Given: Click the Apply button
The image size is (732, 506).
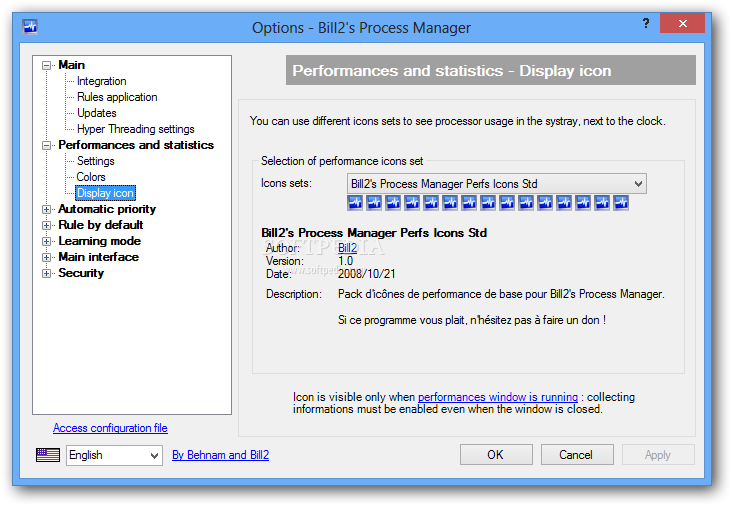Looking at the screenshot, I should 658,455.
